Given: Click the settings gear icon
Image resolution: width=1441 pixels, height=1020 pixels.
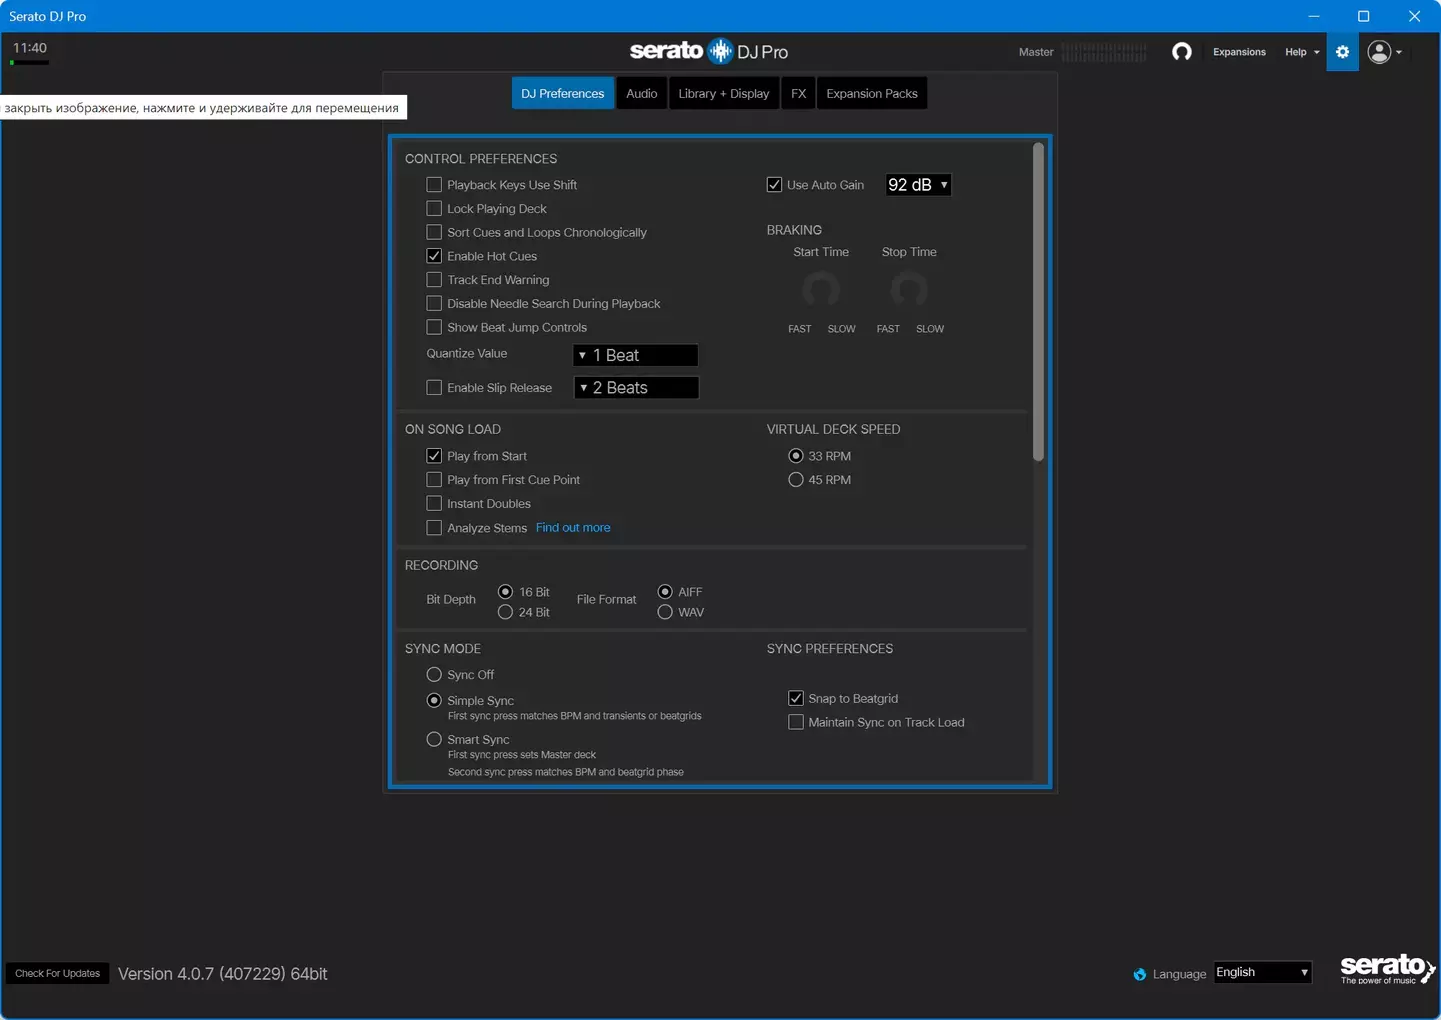Looking at the screenshot, I should 1342,52.
